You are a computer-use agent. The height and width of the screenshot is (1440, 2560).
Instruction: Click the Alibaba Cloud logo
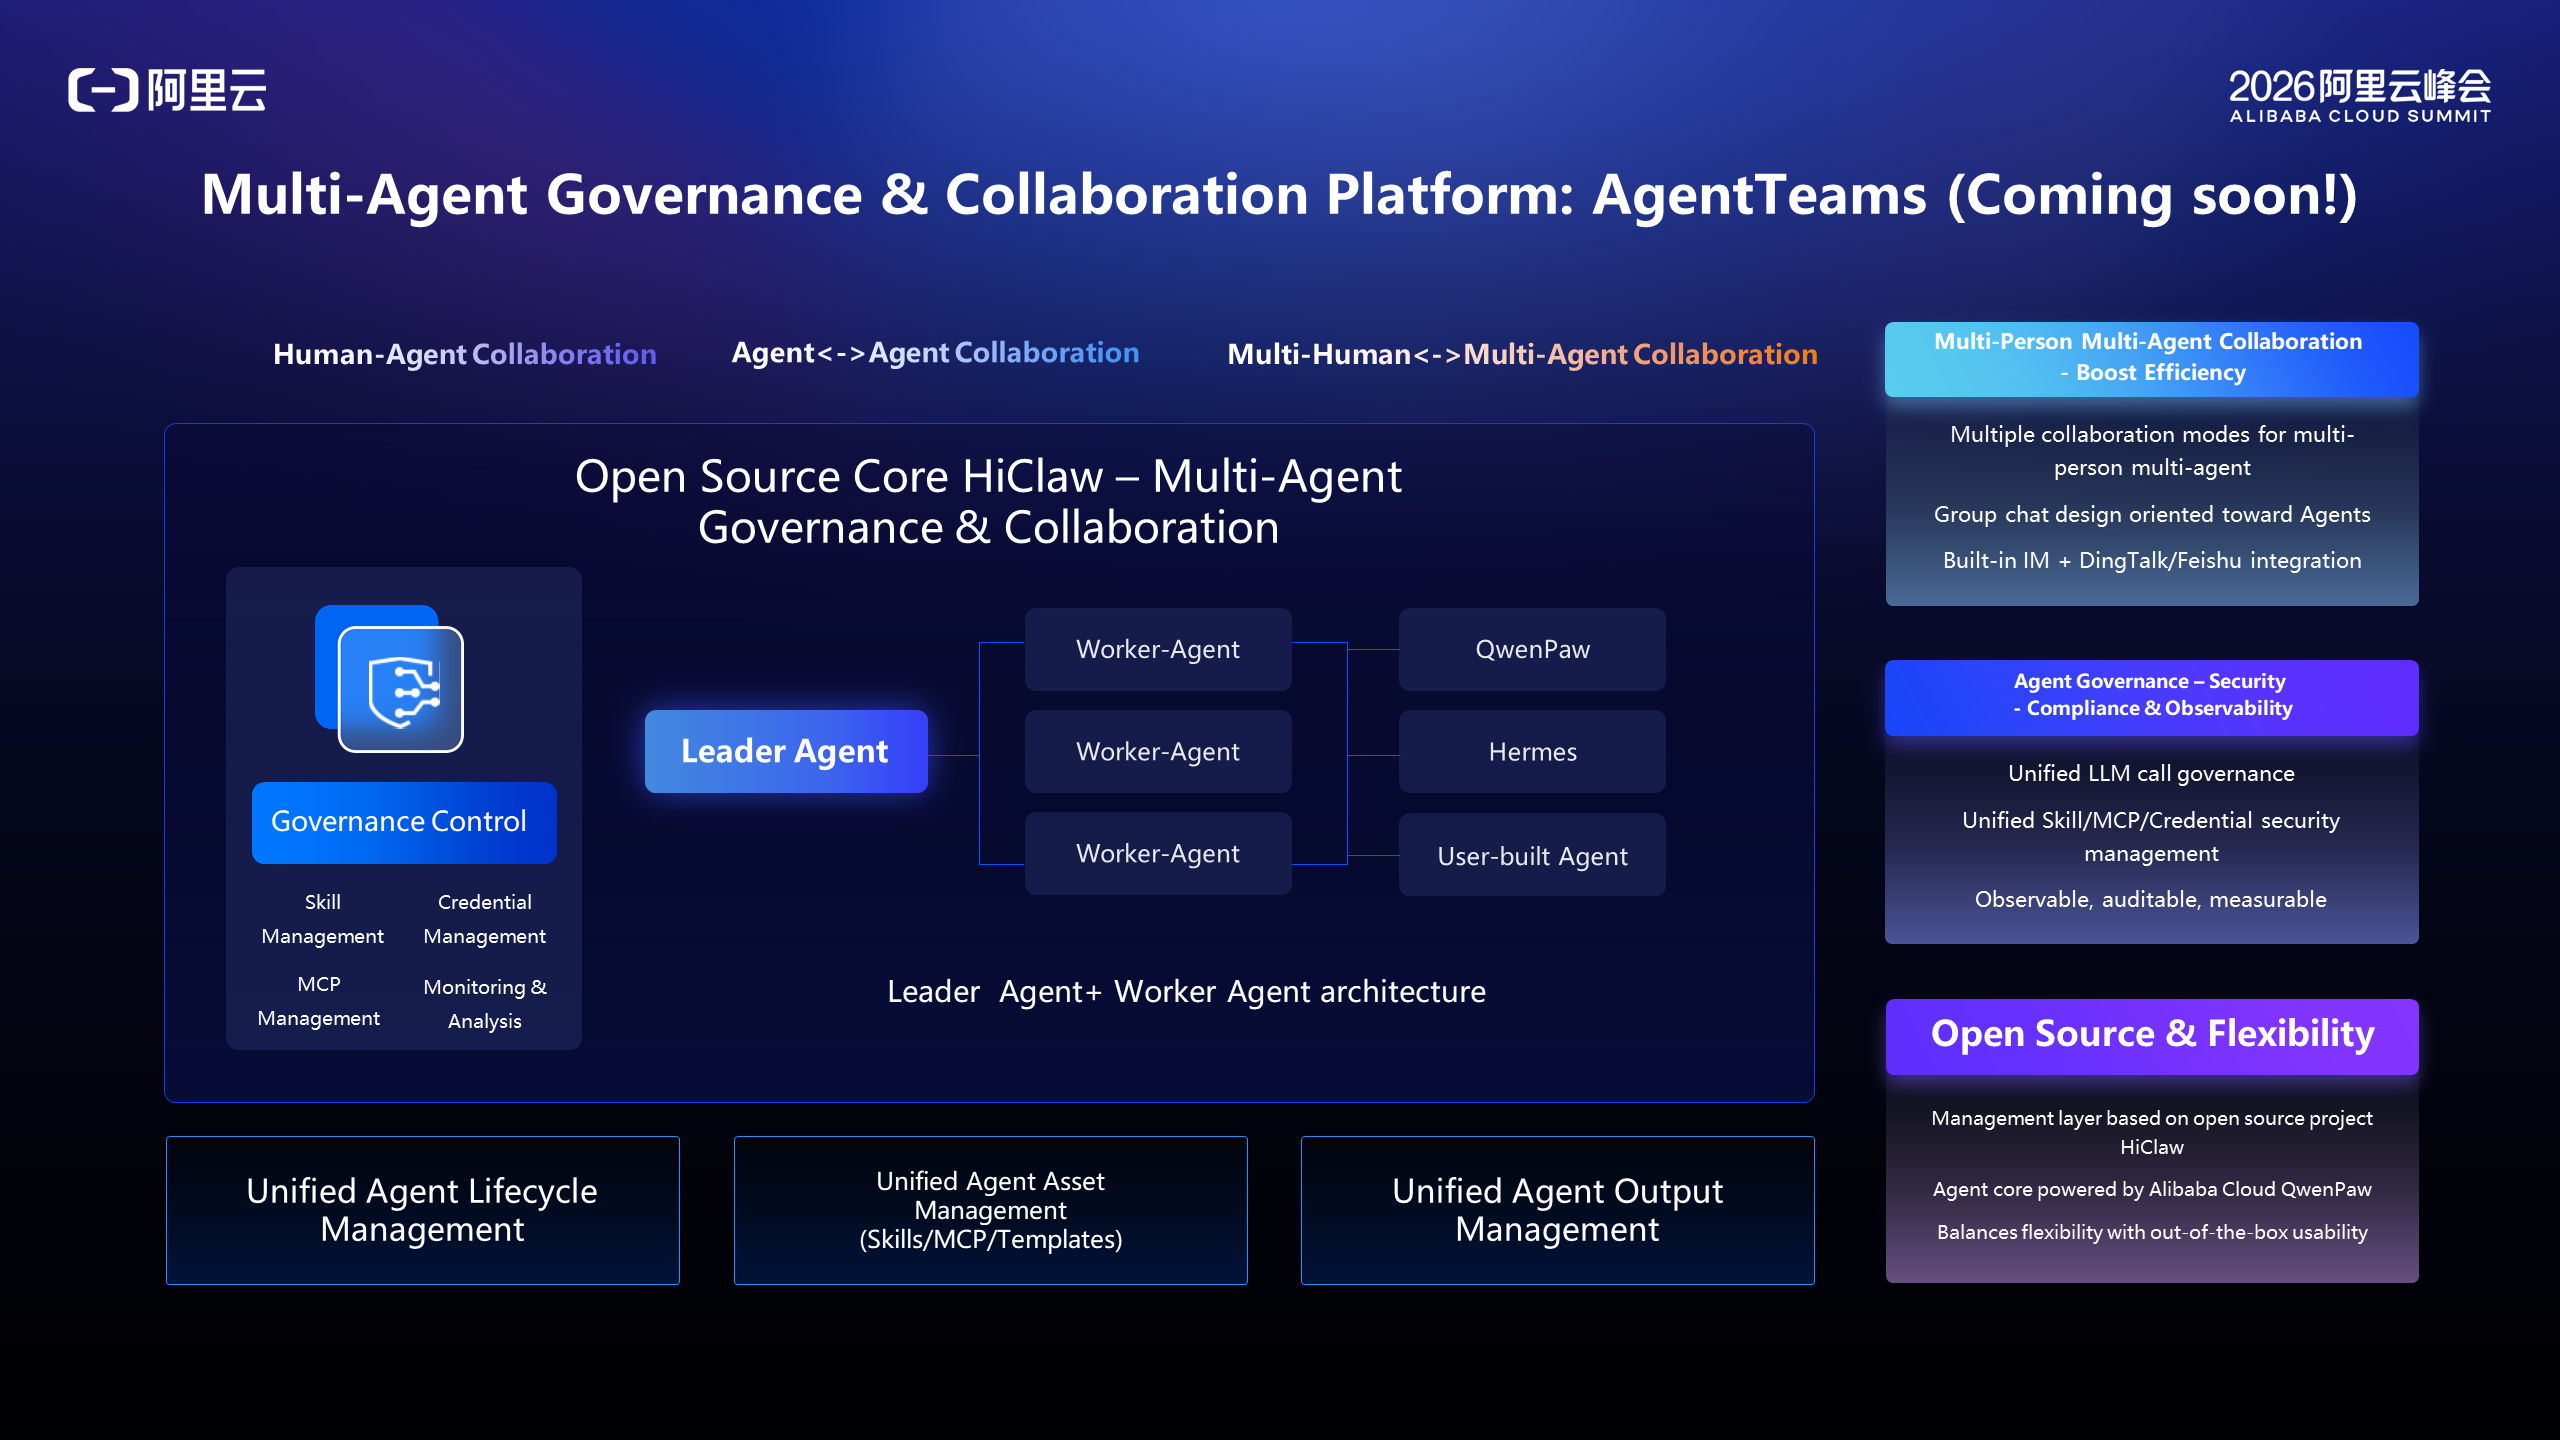click(167, 90)
